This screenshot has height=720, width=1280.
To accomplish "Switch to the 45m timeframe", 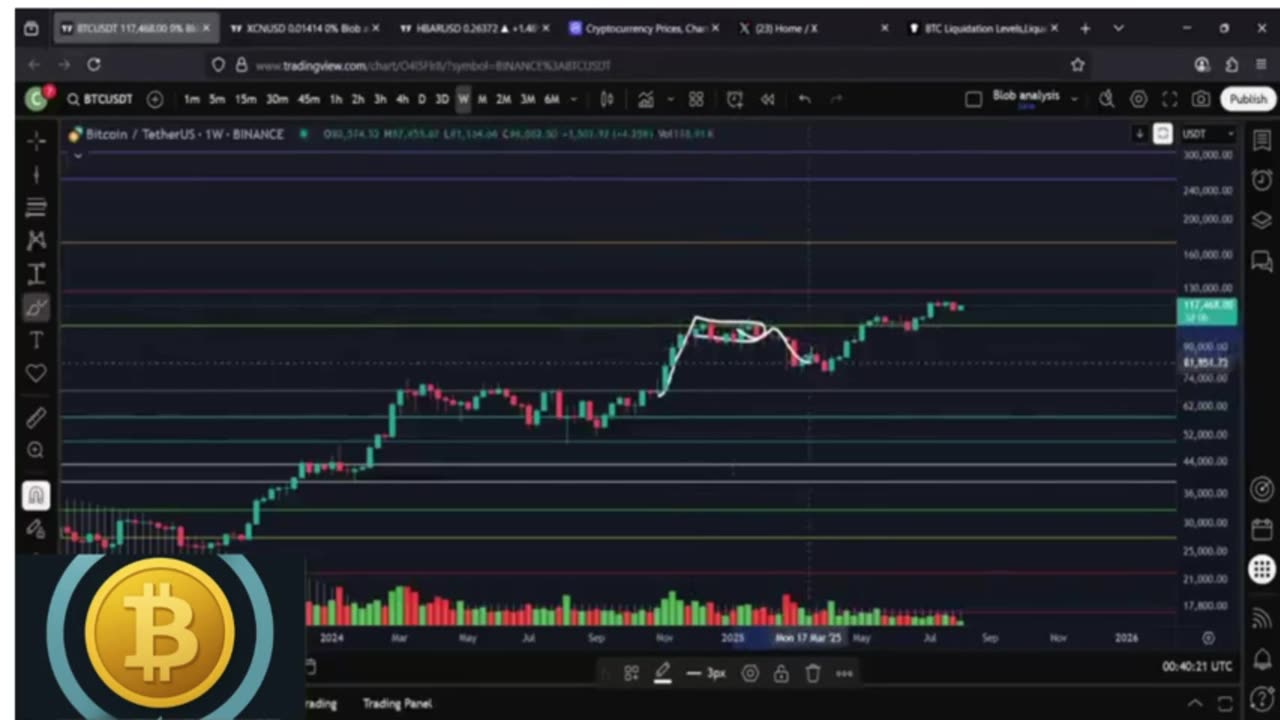I will pyautogui.click(x=308, y=99).
